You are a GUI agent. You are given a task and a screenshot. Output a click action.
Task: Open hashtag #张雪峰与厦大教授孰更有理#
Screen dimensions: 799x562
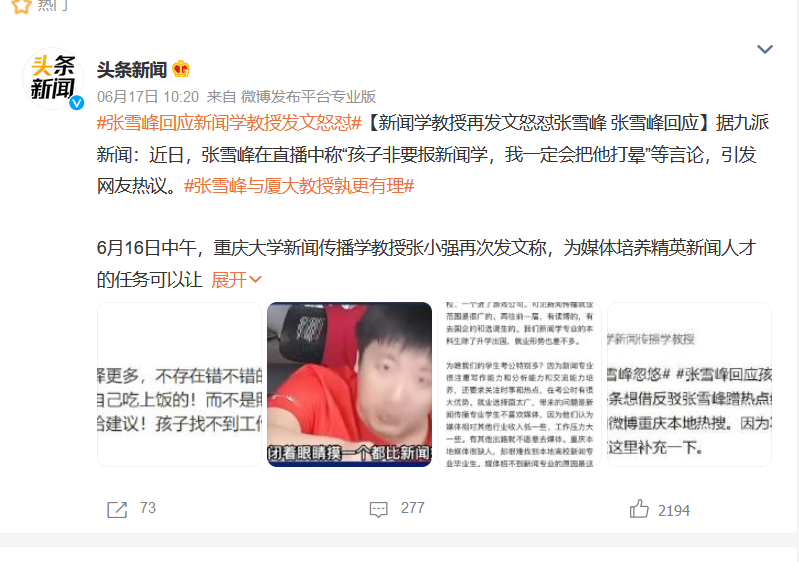299,186
